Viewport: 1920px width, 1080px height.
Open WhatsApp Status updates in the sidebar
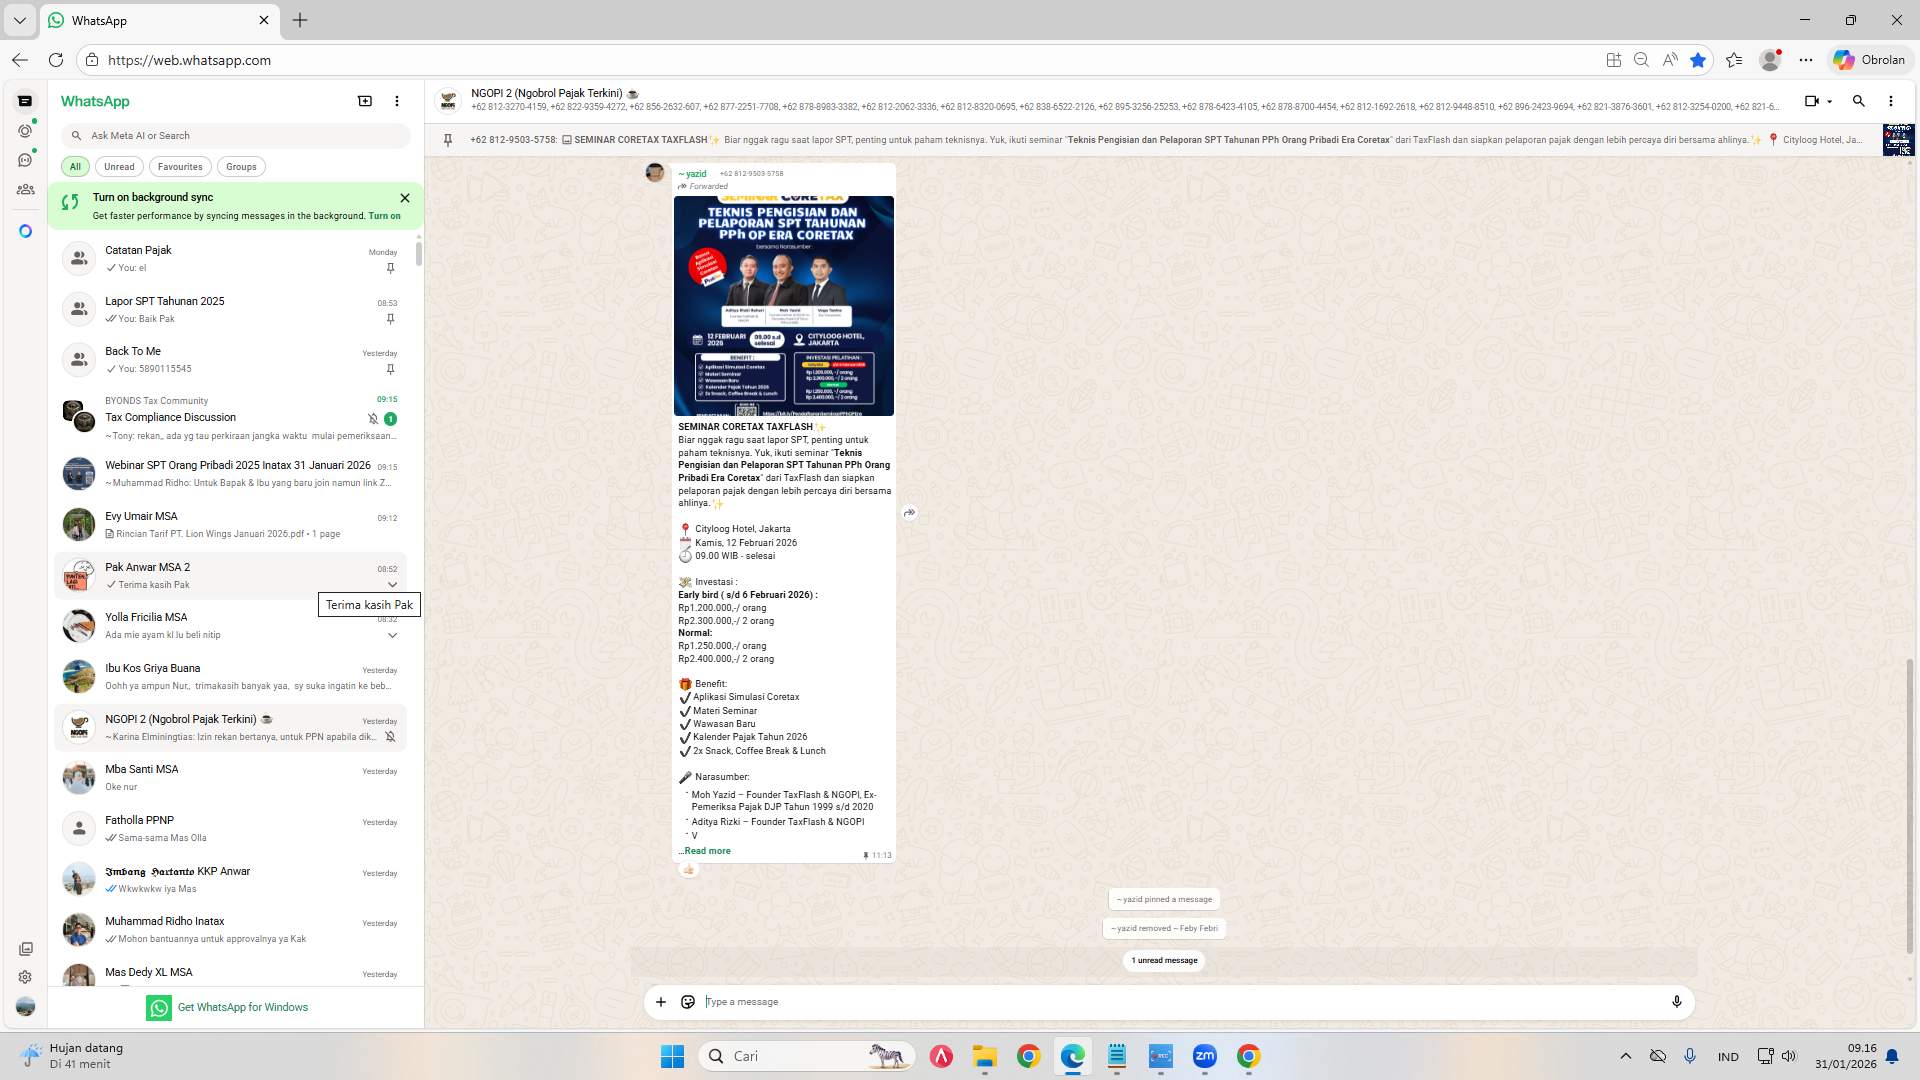[26, 131]
